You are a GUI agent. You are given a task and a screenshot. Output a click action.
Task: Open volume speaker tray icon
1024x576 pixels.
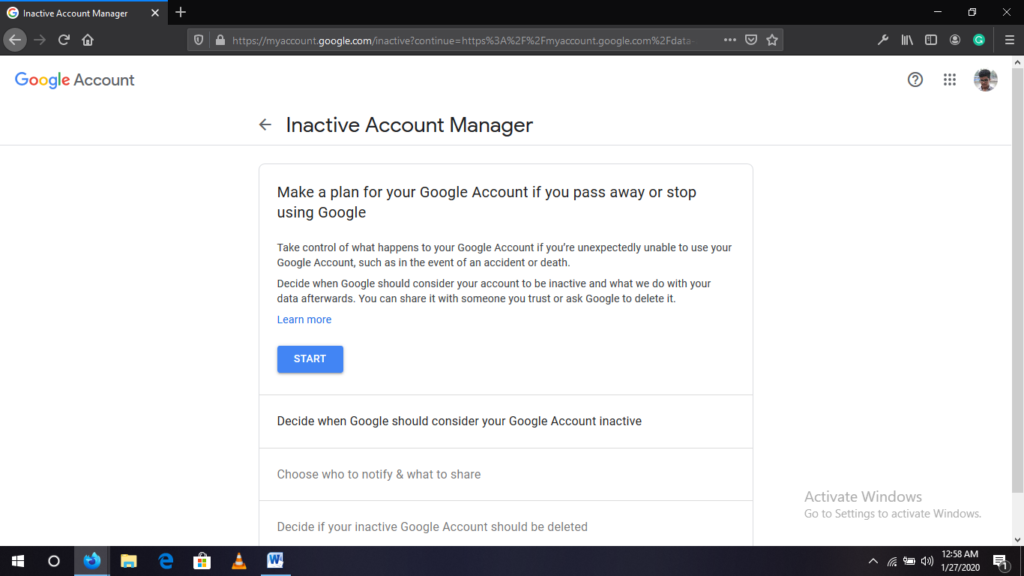[x=927, y=561]
